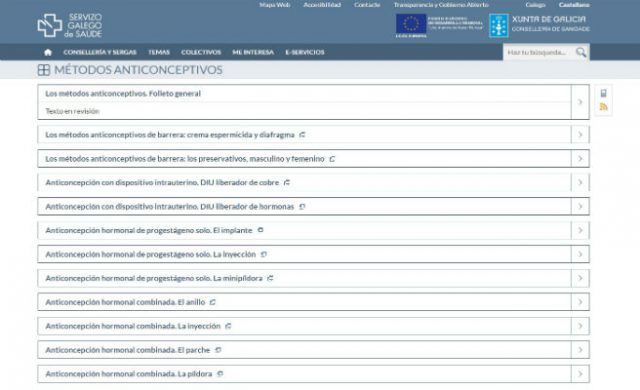The width and height of the screenshot is (640, 390).
Task: Click the grid icon beside Métodos Anticonceptivos
Action: point(44,70)
